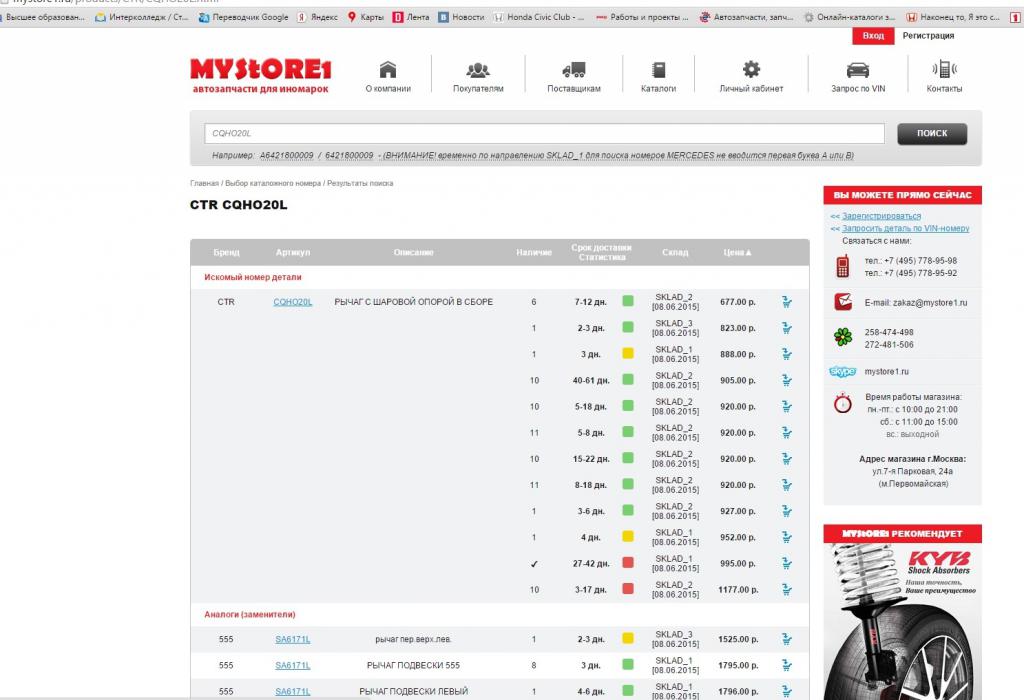Click the Главная breadcrumb link
Screen dimensions: 1024x700
pos(204,183)
